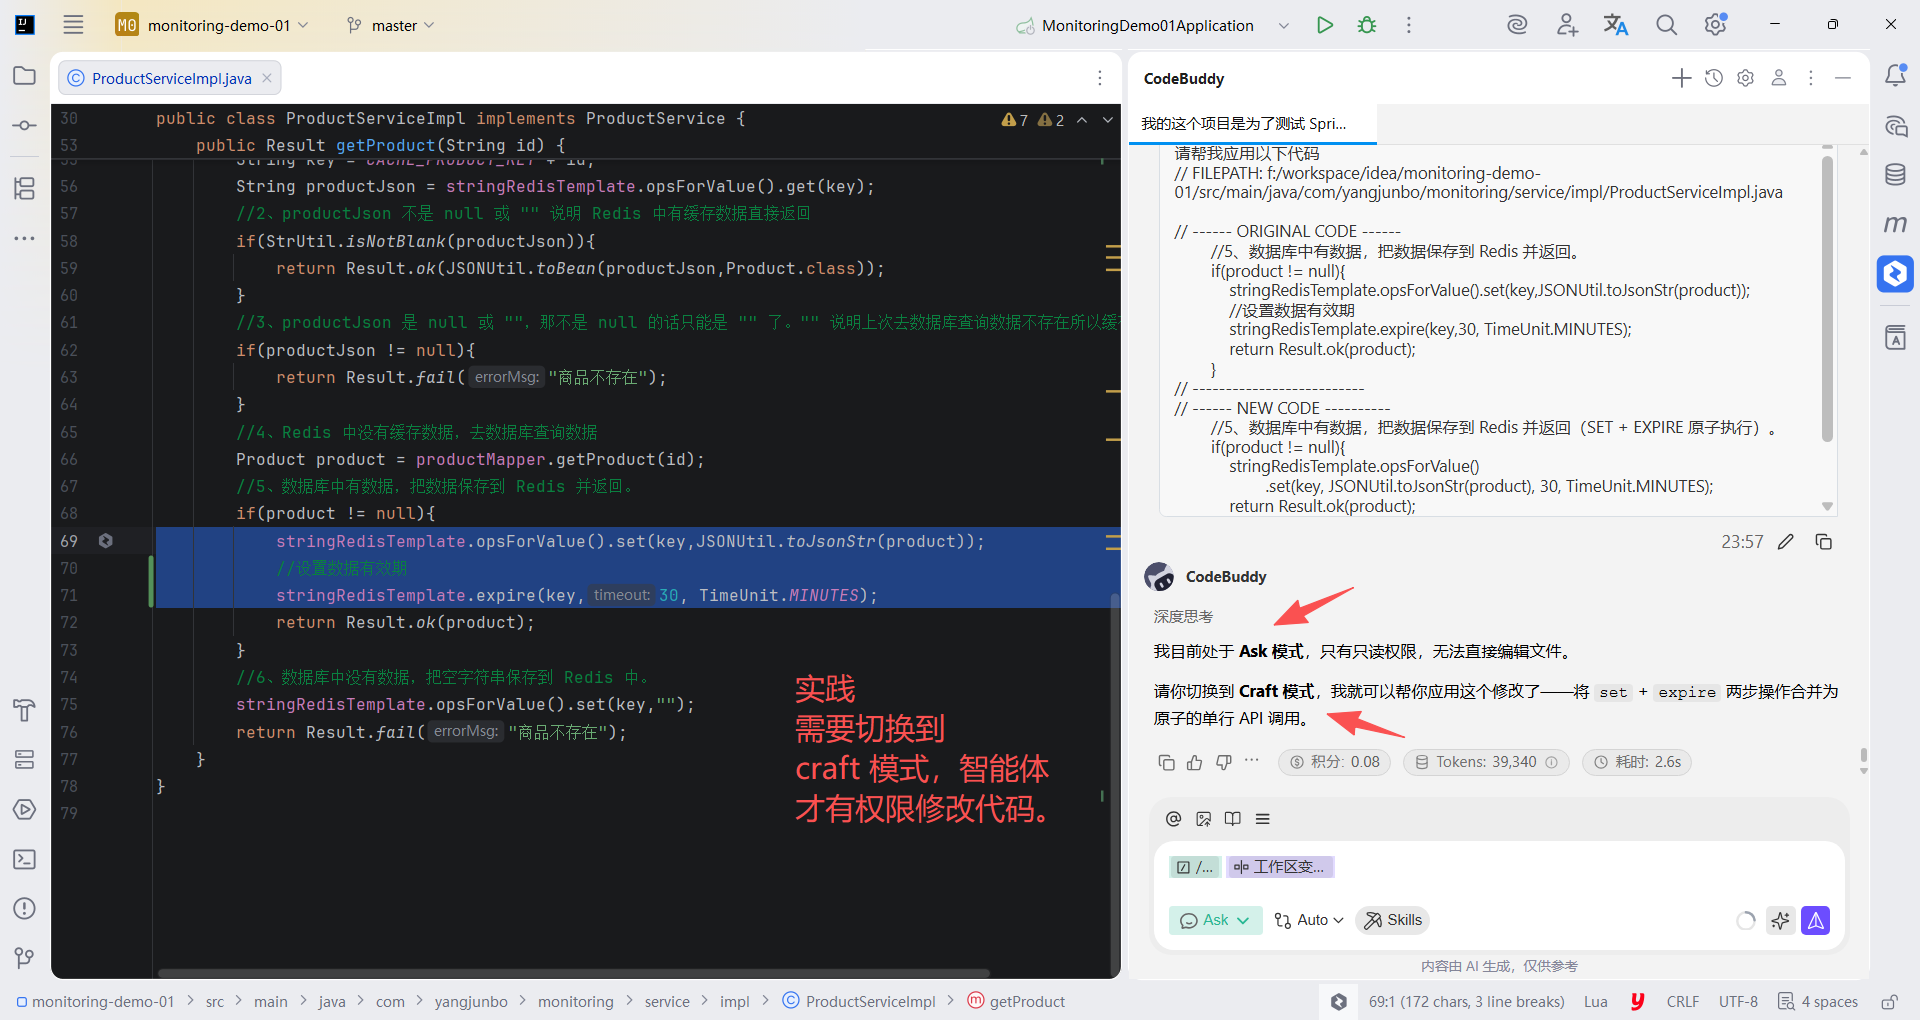The height and width of the screenshot is (1020, 1920).
Task: Jump to previous highlighted problem arrow
Action: click(x=1082, y=120)
